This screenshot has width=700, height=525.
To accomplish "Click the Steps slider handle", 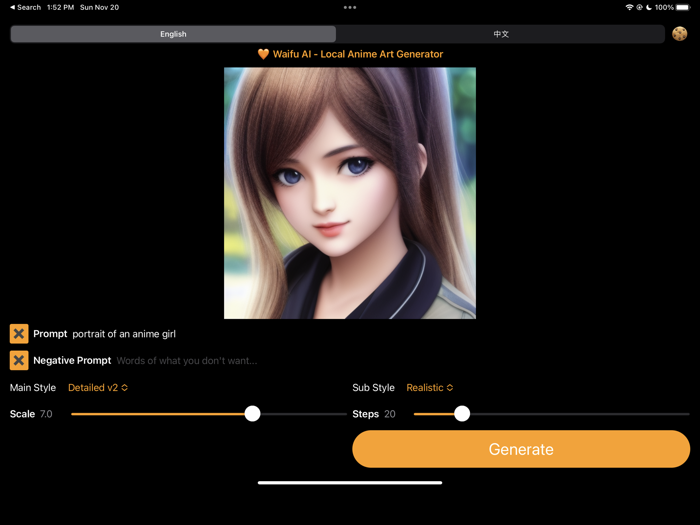I will pyautogui.click(x=462, y=414).
